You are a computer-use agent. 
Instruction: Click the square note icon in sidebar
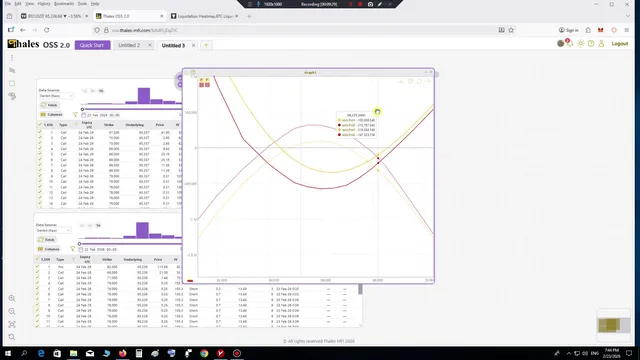pyautogui.click(x=12, y=83)
